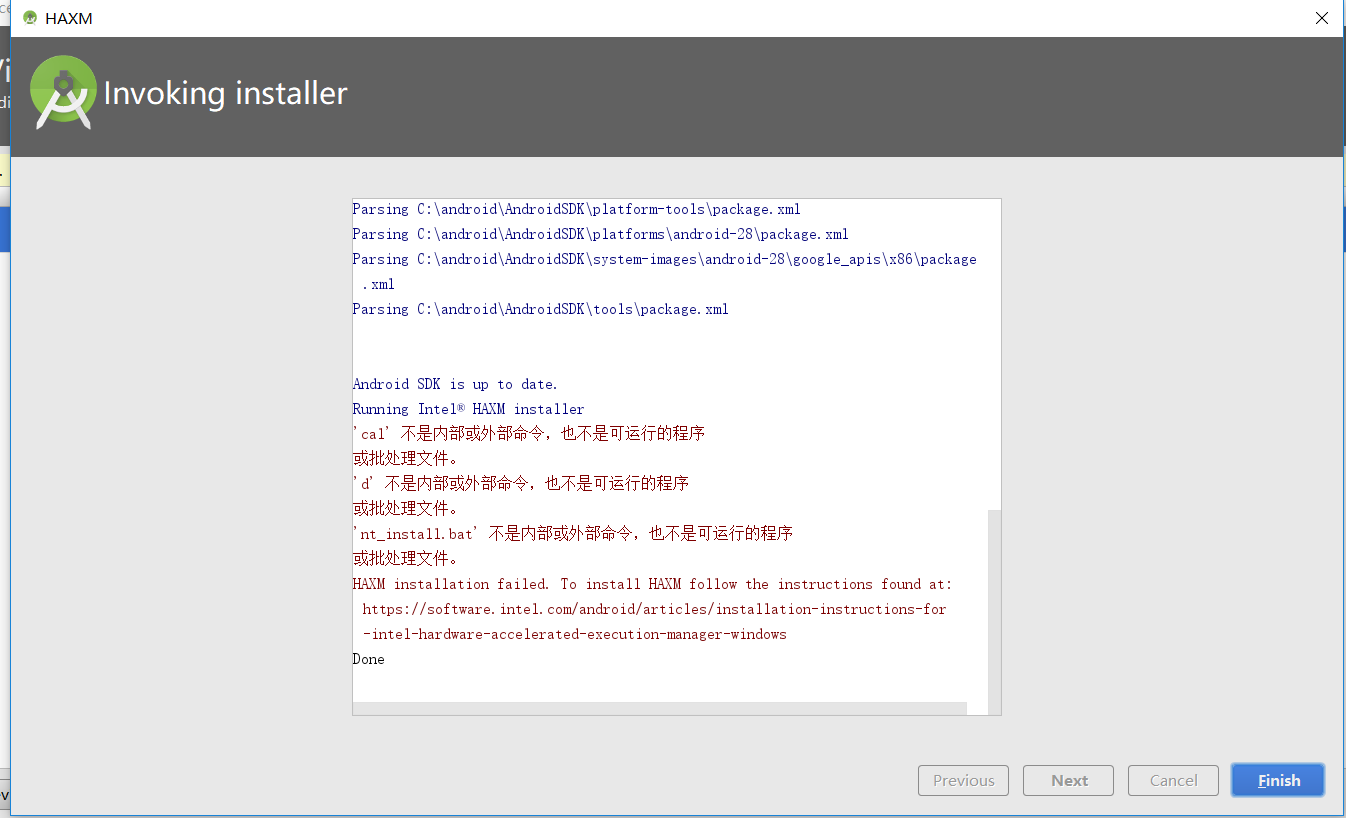
Task: Select the platform-tools\package.xml parsing line
Action: pos(577,209)
